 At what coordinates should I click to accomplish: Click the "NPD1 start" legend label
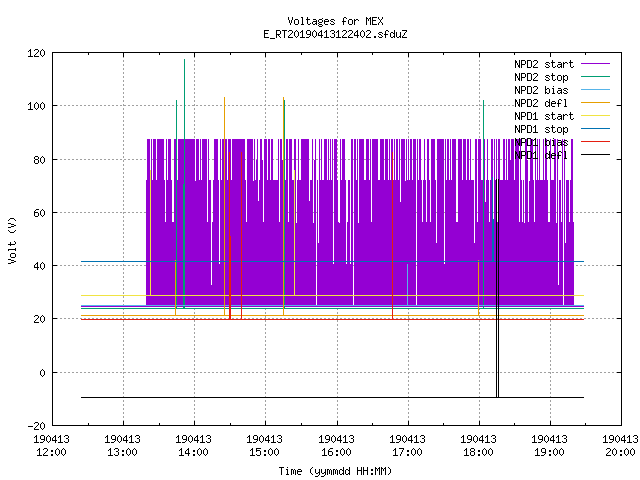point(544,116)
